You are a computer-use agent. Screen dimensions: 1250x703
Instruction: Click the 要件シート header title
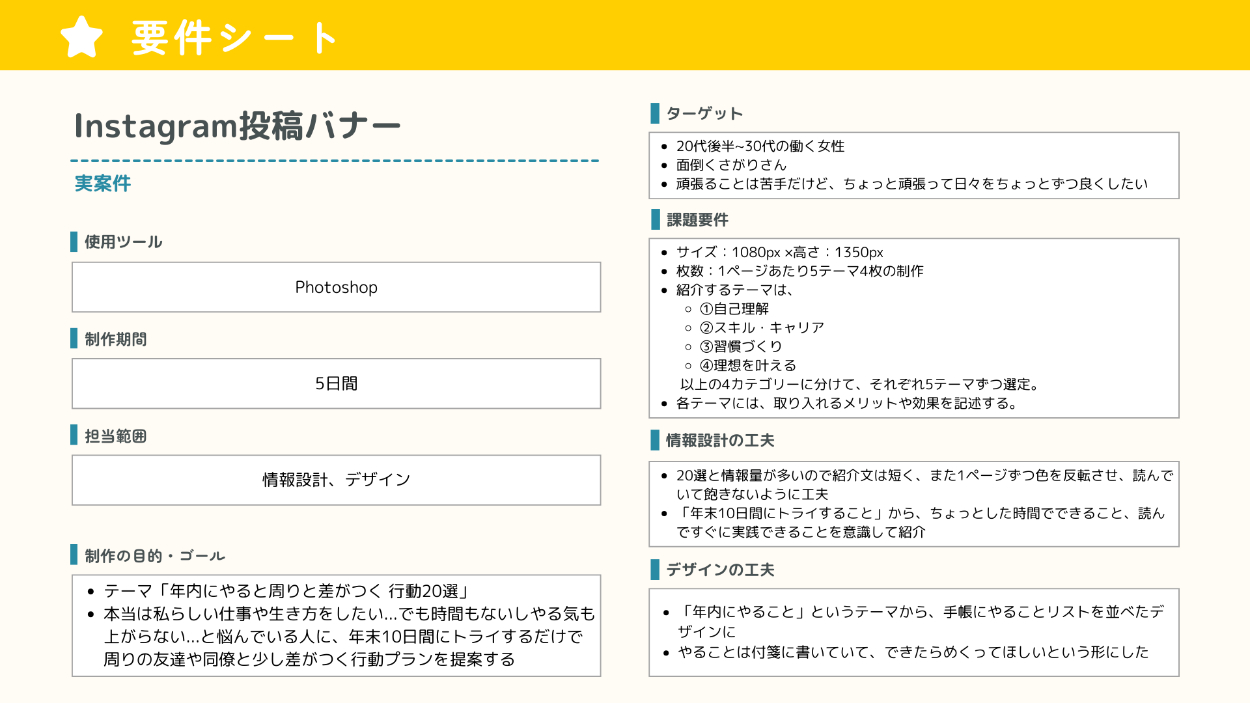(x=236, y=38)
